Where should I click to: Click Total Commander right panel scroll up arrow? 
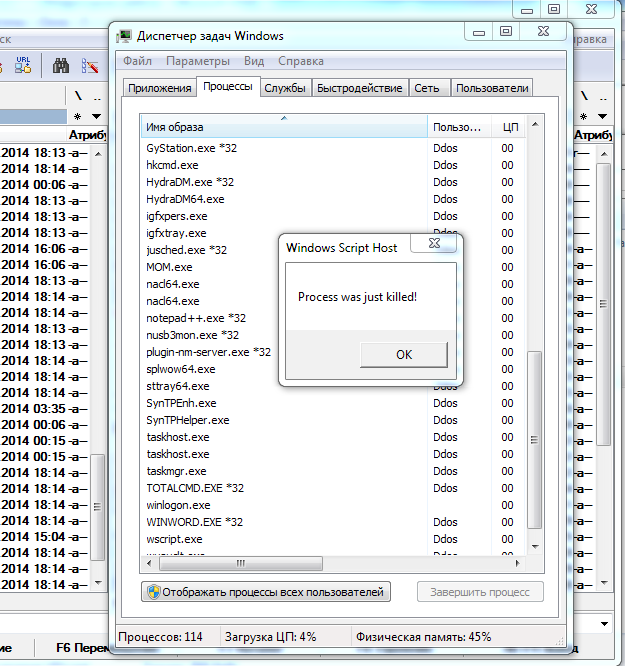click(604, 153)
